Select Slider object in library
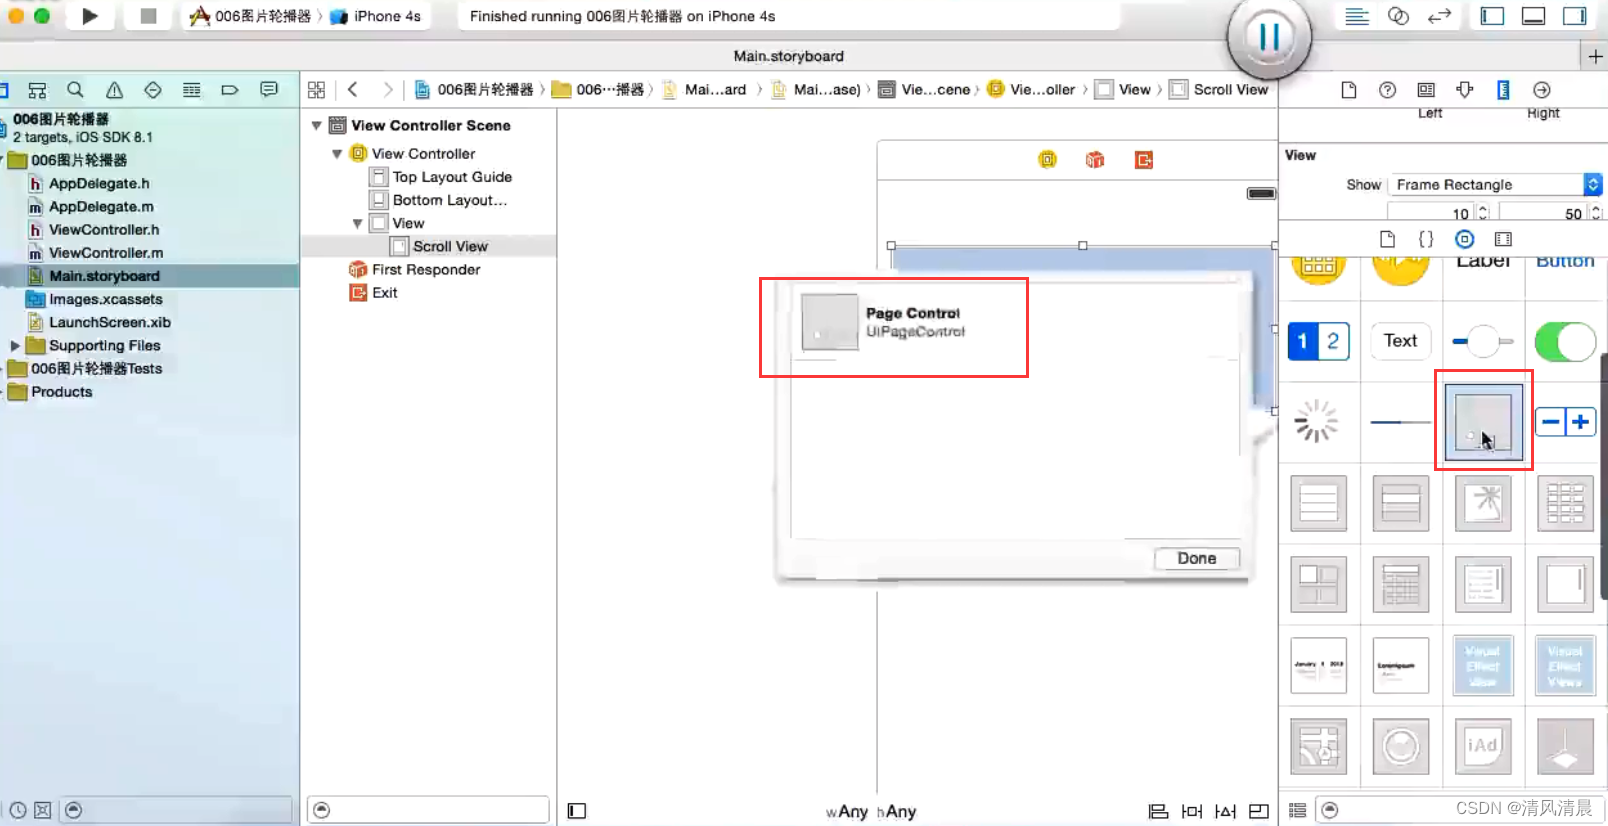 [1482, 341]
